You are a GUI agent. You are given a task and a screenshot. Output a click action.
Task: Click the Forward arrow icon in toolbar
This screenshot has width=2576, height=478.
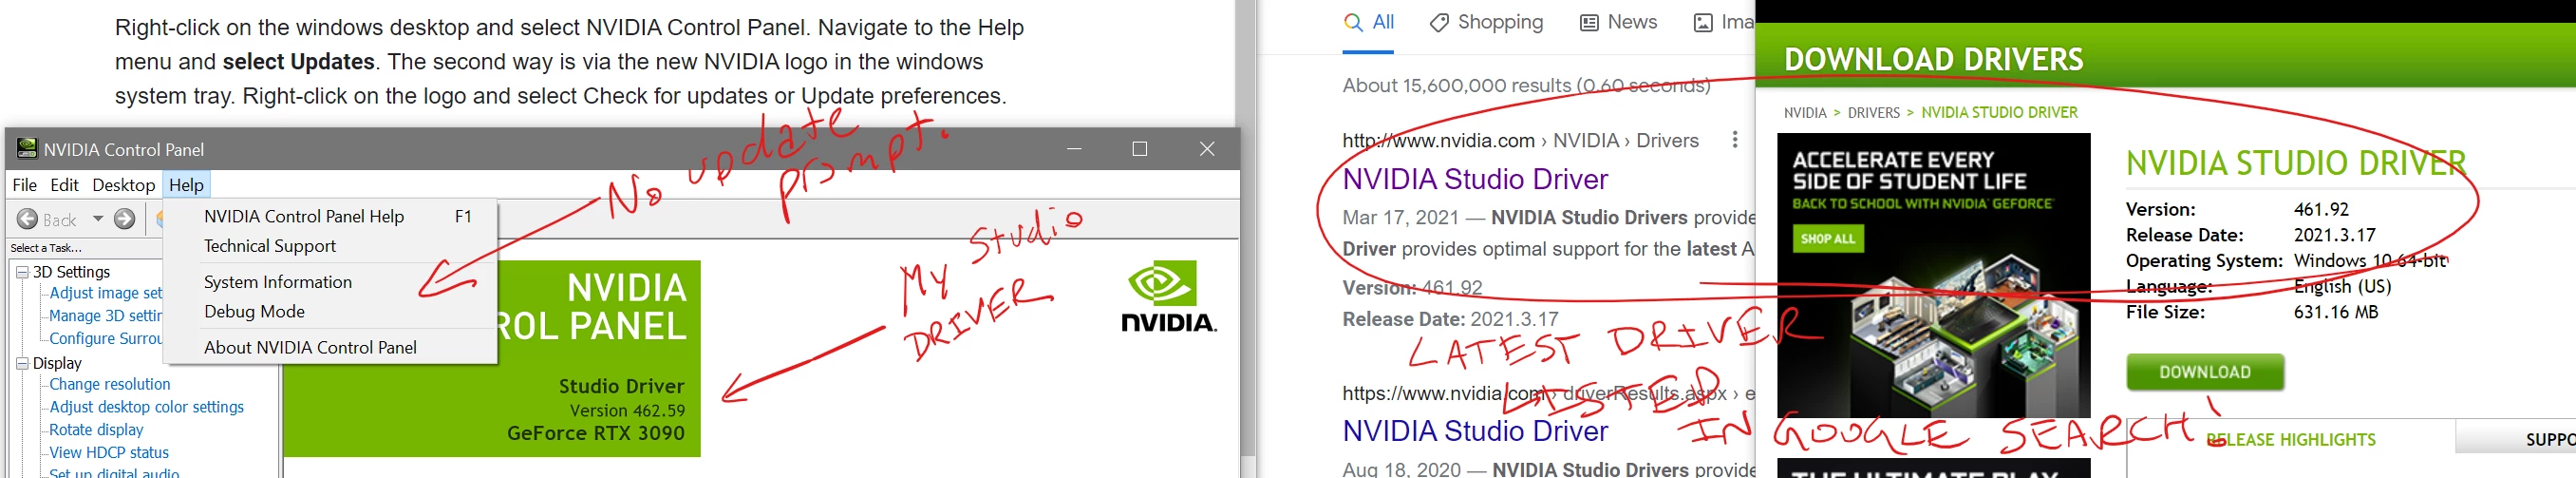point(125,219)
